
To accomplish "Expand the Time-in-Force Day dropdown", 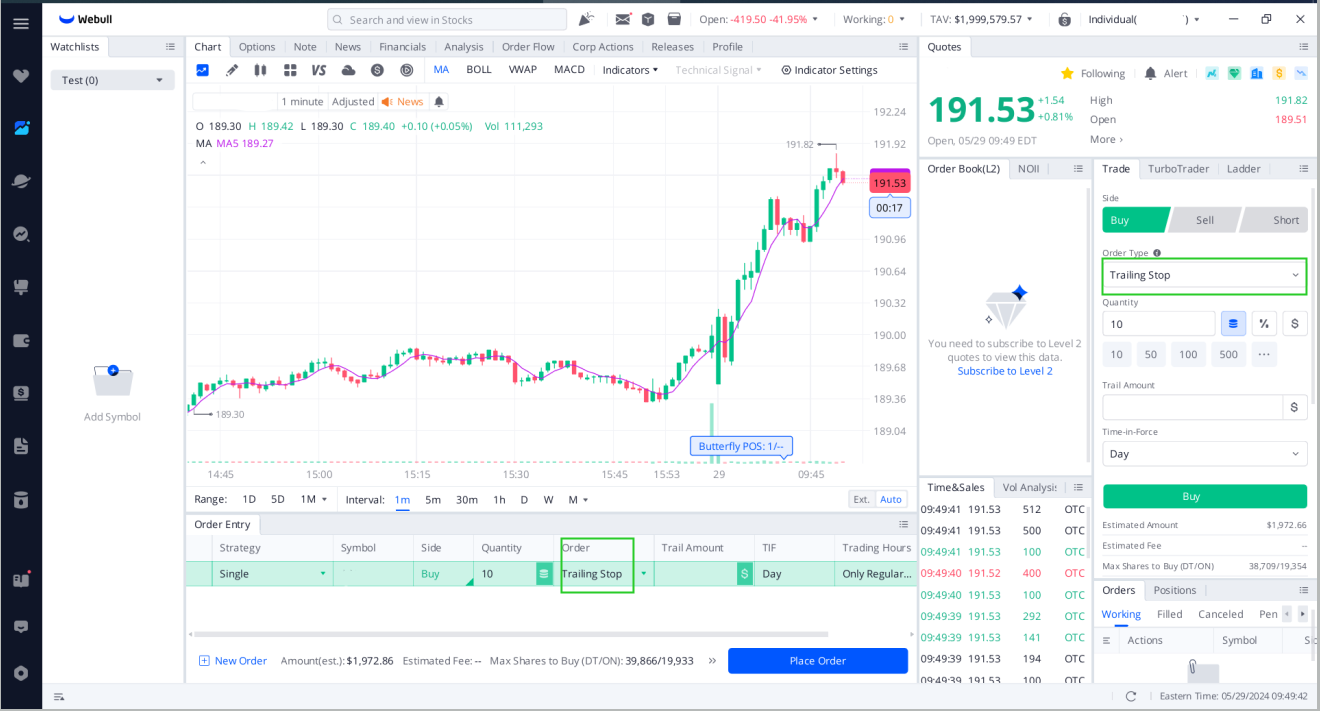I will (1204, 454).
